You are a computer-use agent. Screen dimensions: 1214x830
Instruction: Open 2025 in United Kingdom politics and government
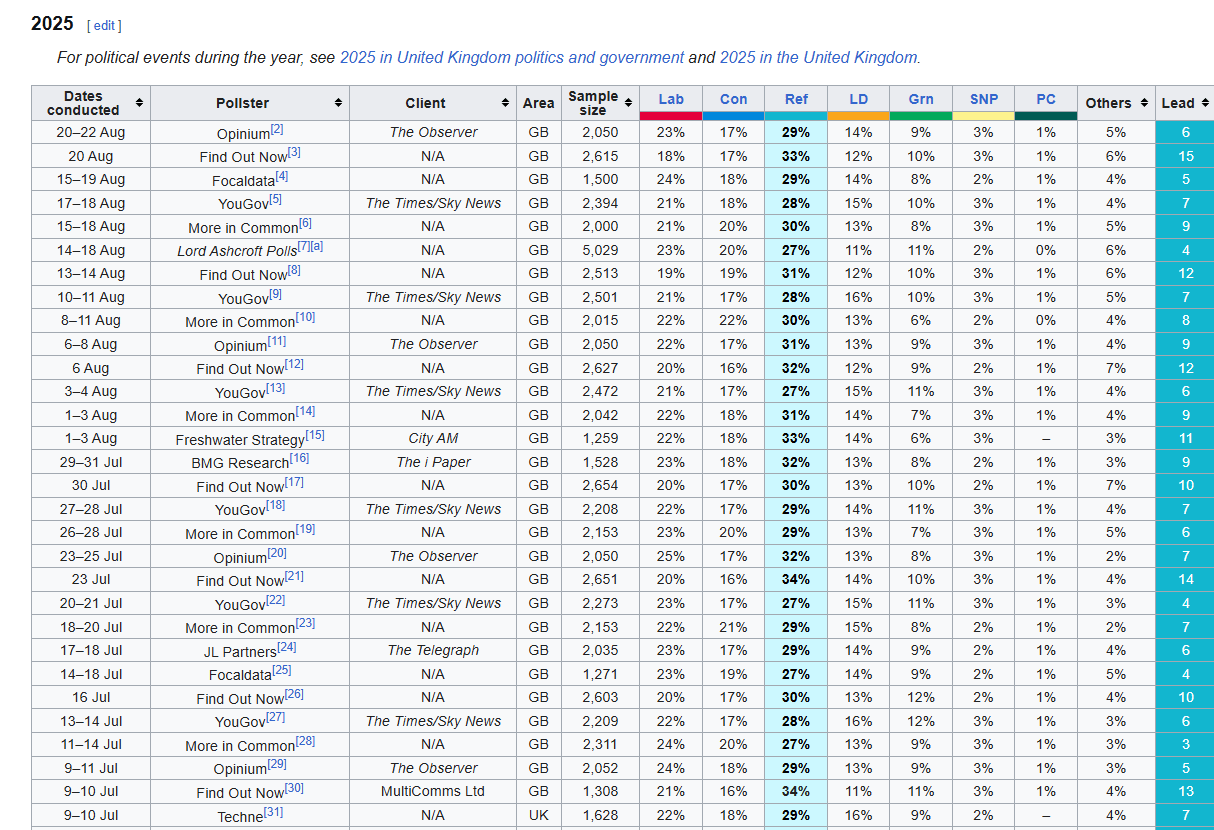512,57
